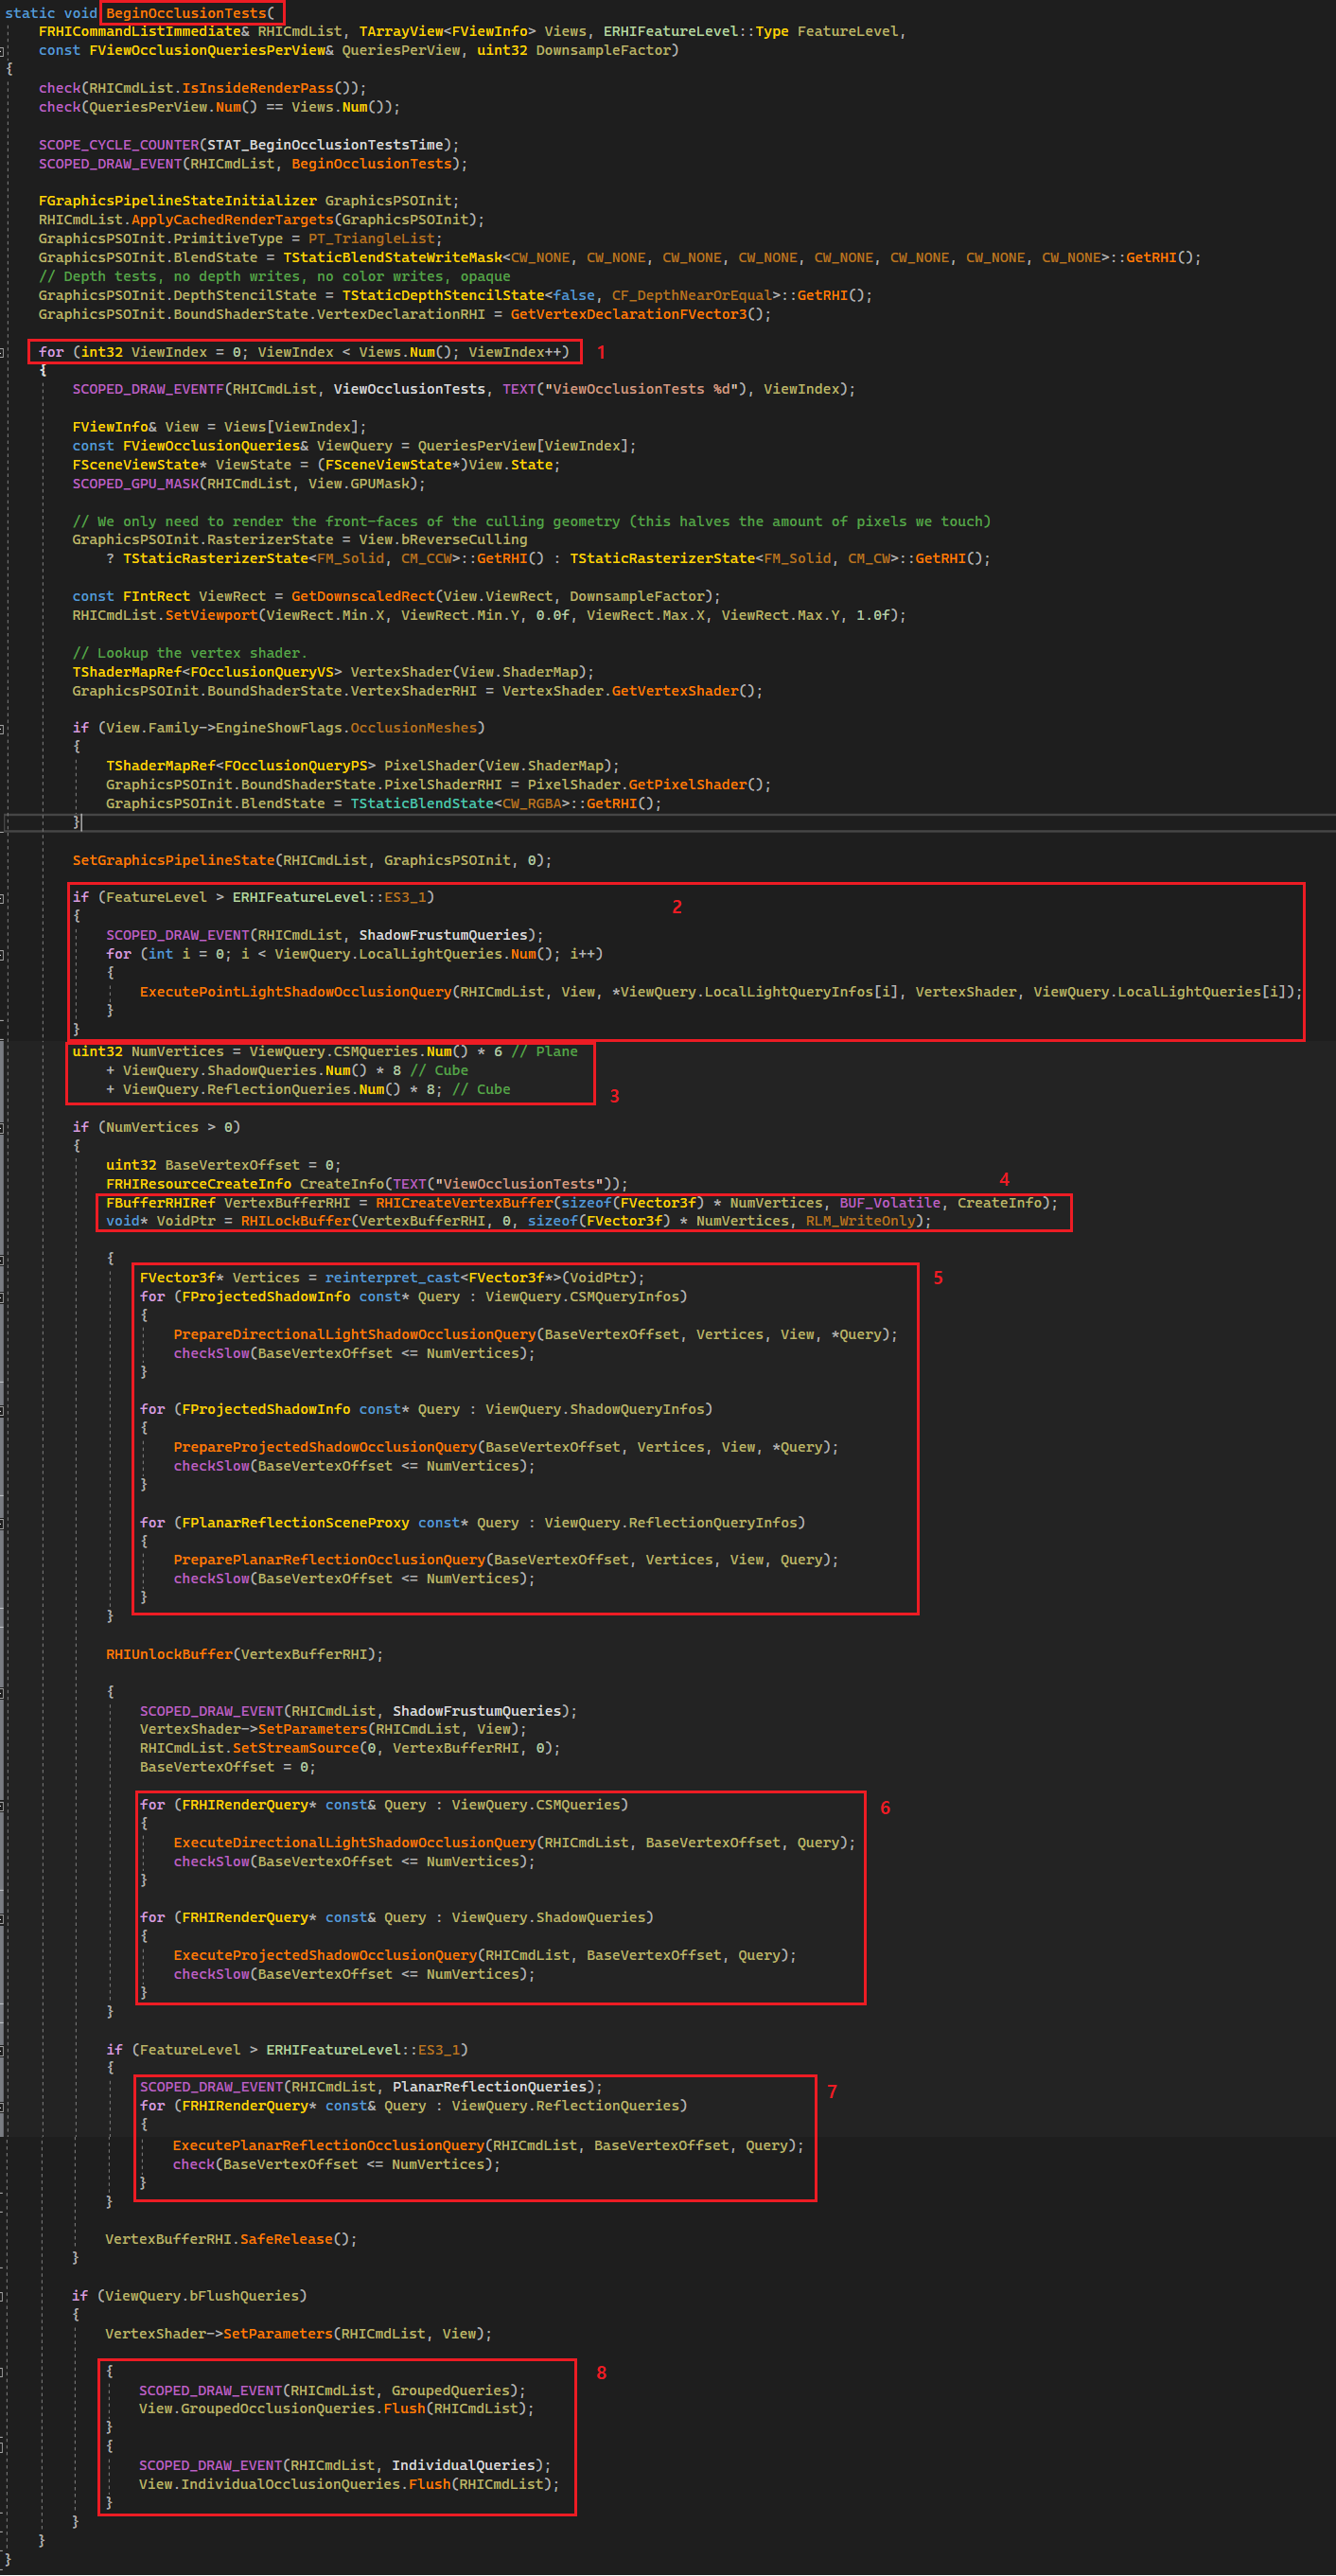The image size is (1336, 2576).
Task: Click PlanarReflectionQueries event name
Action: click(489, 2088)
